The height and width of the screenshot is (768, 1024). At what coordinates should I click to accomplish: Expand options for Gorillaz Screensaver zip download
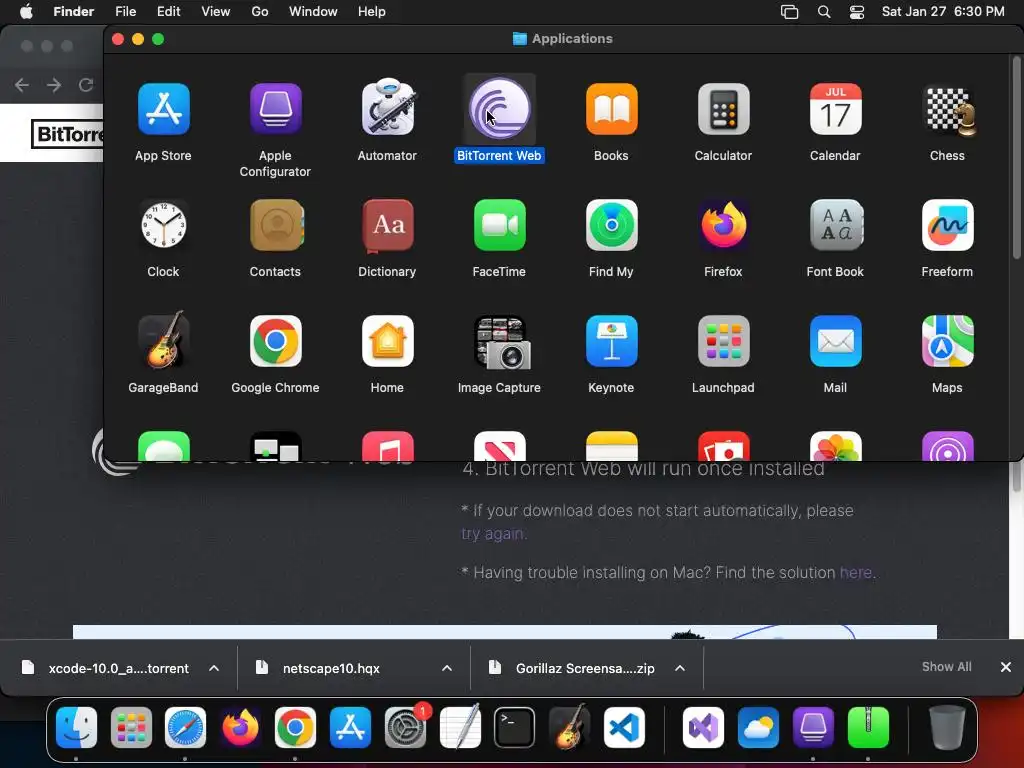pos(680,668)
